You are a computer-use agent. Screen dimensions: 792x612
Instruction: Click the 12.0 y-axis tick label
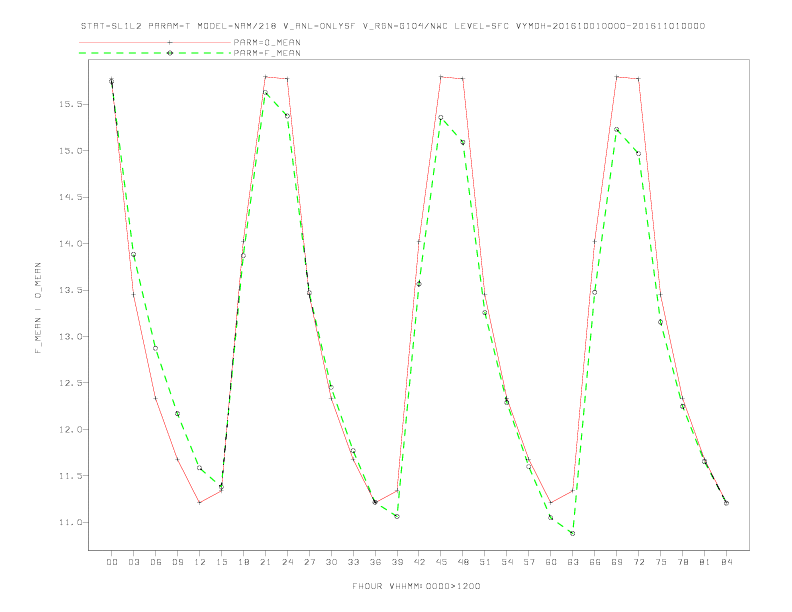click(x=69, y=429)
